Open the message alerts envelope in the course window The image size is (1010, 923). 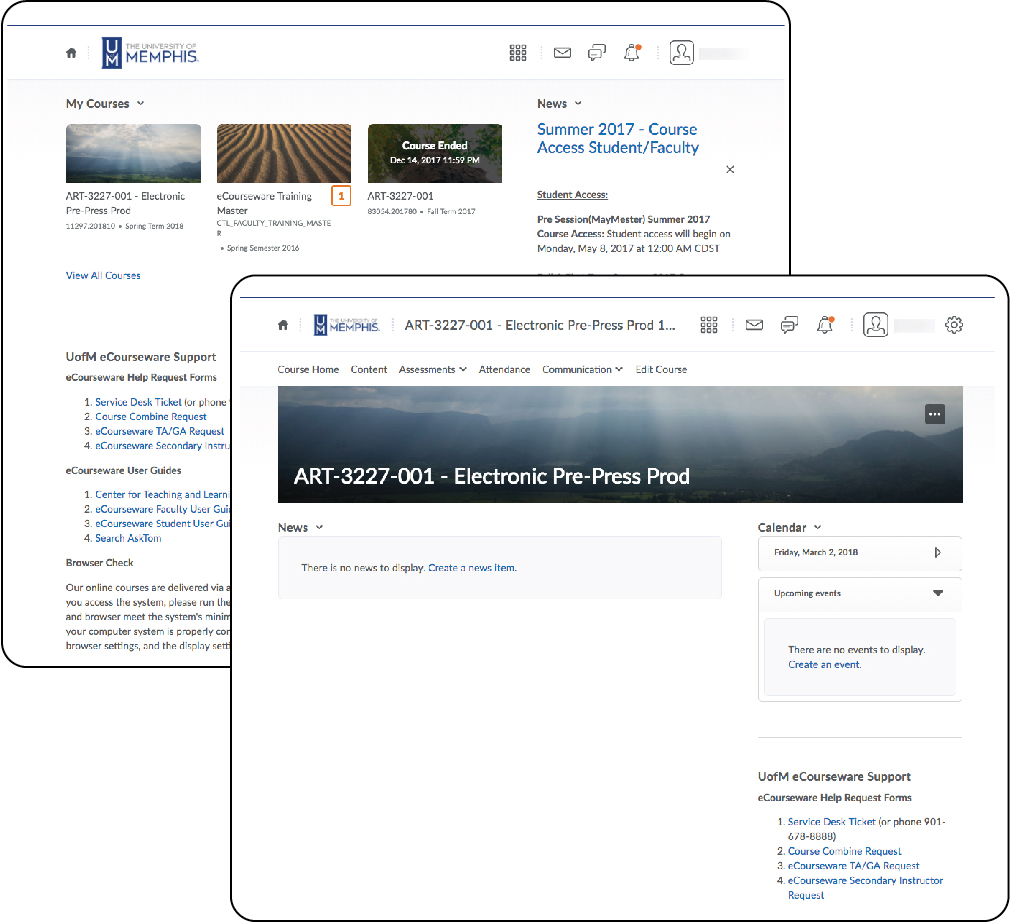pos(754,325)
